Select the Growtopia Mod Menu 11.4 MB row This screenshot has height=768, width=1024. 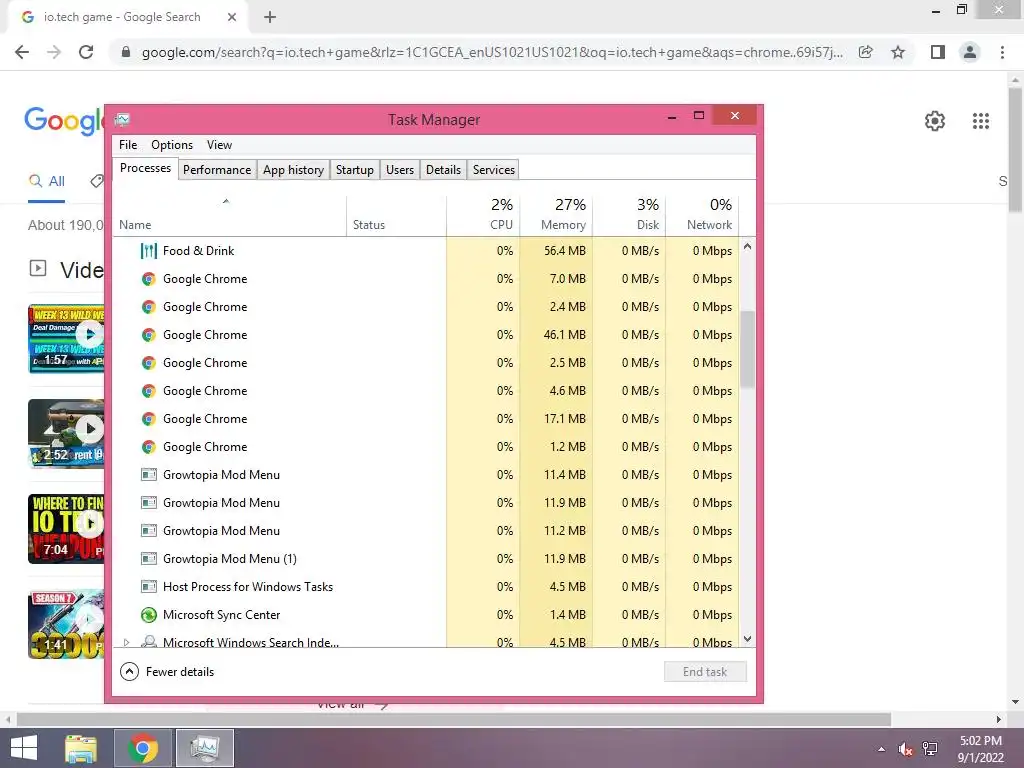[x=426, y=475]
